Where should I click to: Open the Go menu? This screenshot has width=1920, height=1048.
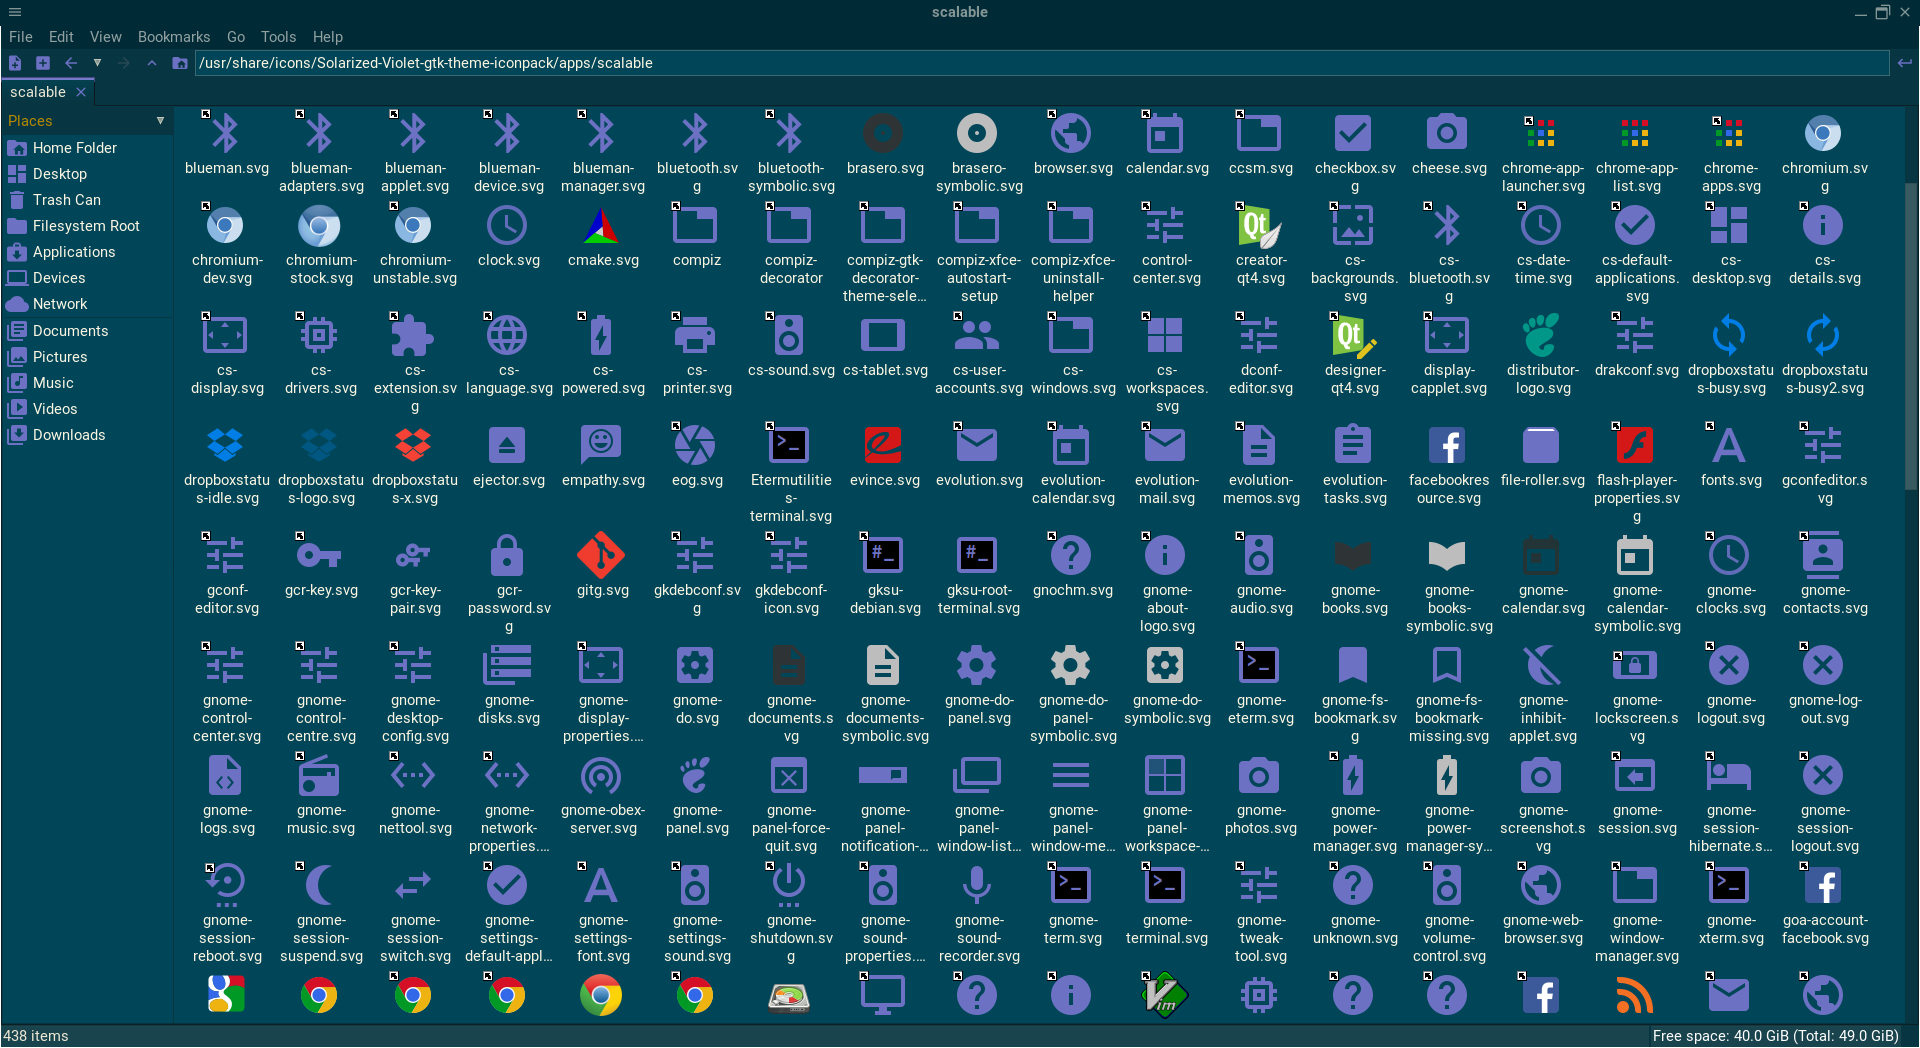point(236,37)
